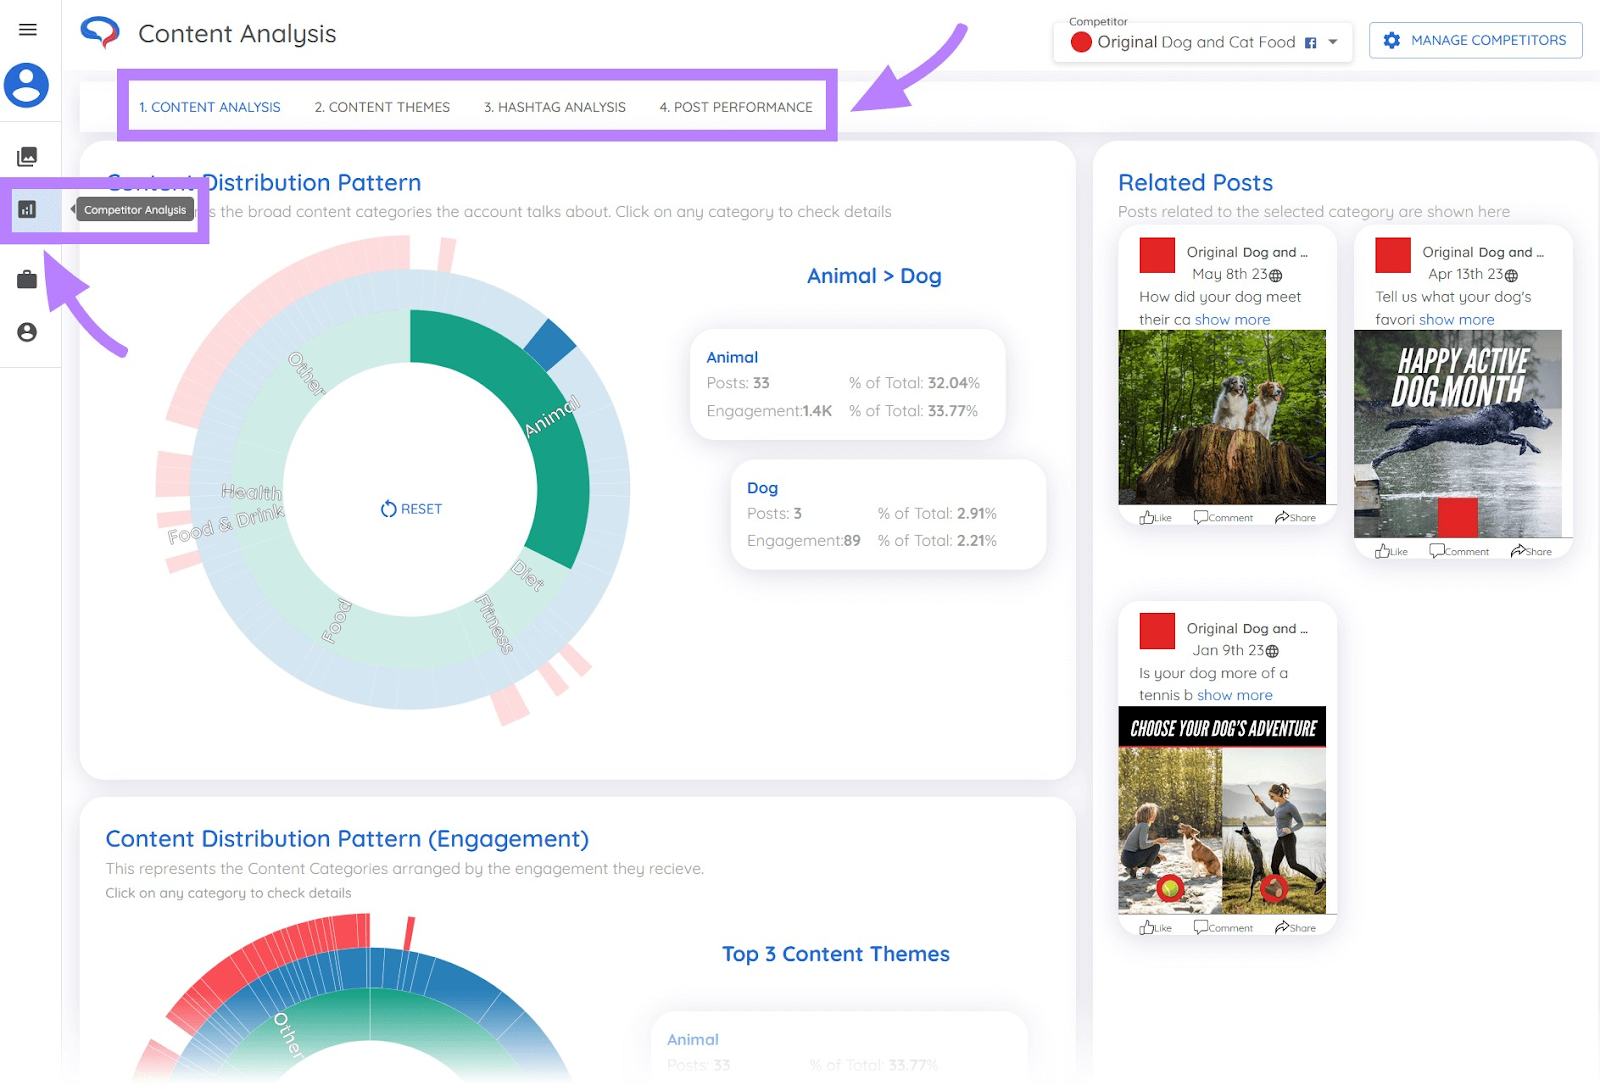
Task: Click the Like icon on Choose Your Dog's Adventure post
Action: point(1155,927)
